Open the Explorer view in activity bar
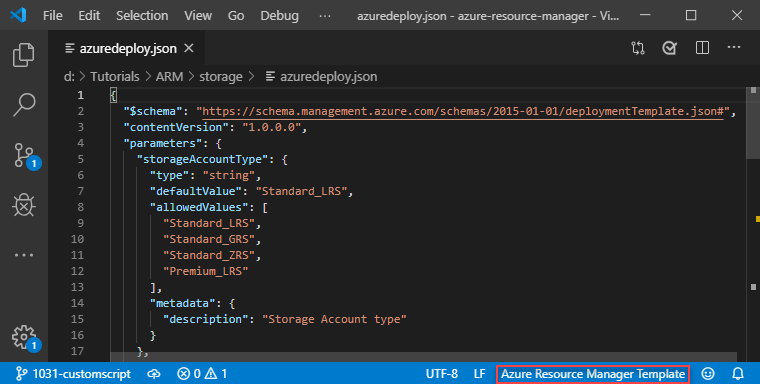The height and width of the screenshot is (384, 760). [x=24, y=54]
